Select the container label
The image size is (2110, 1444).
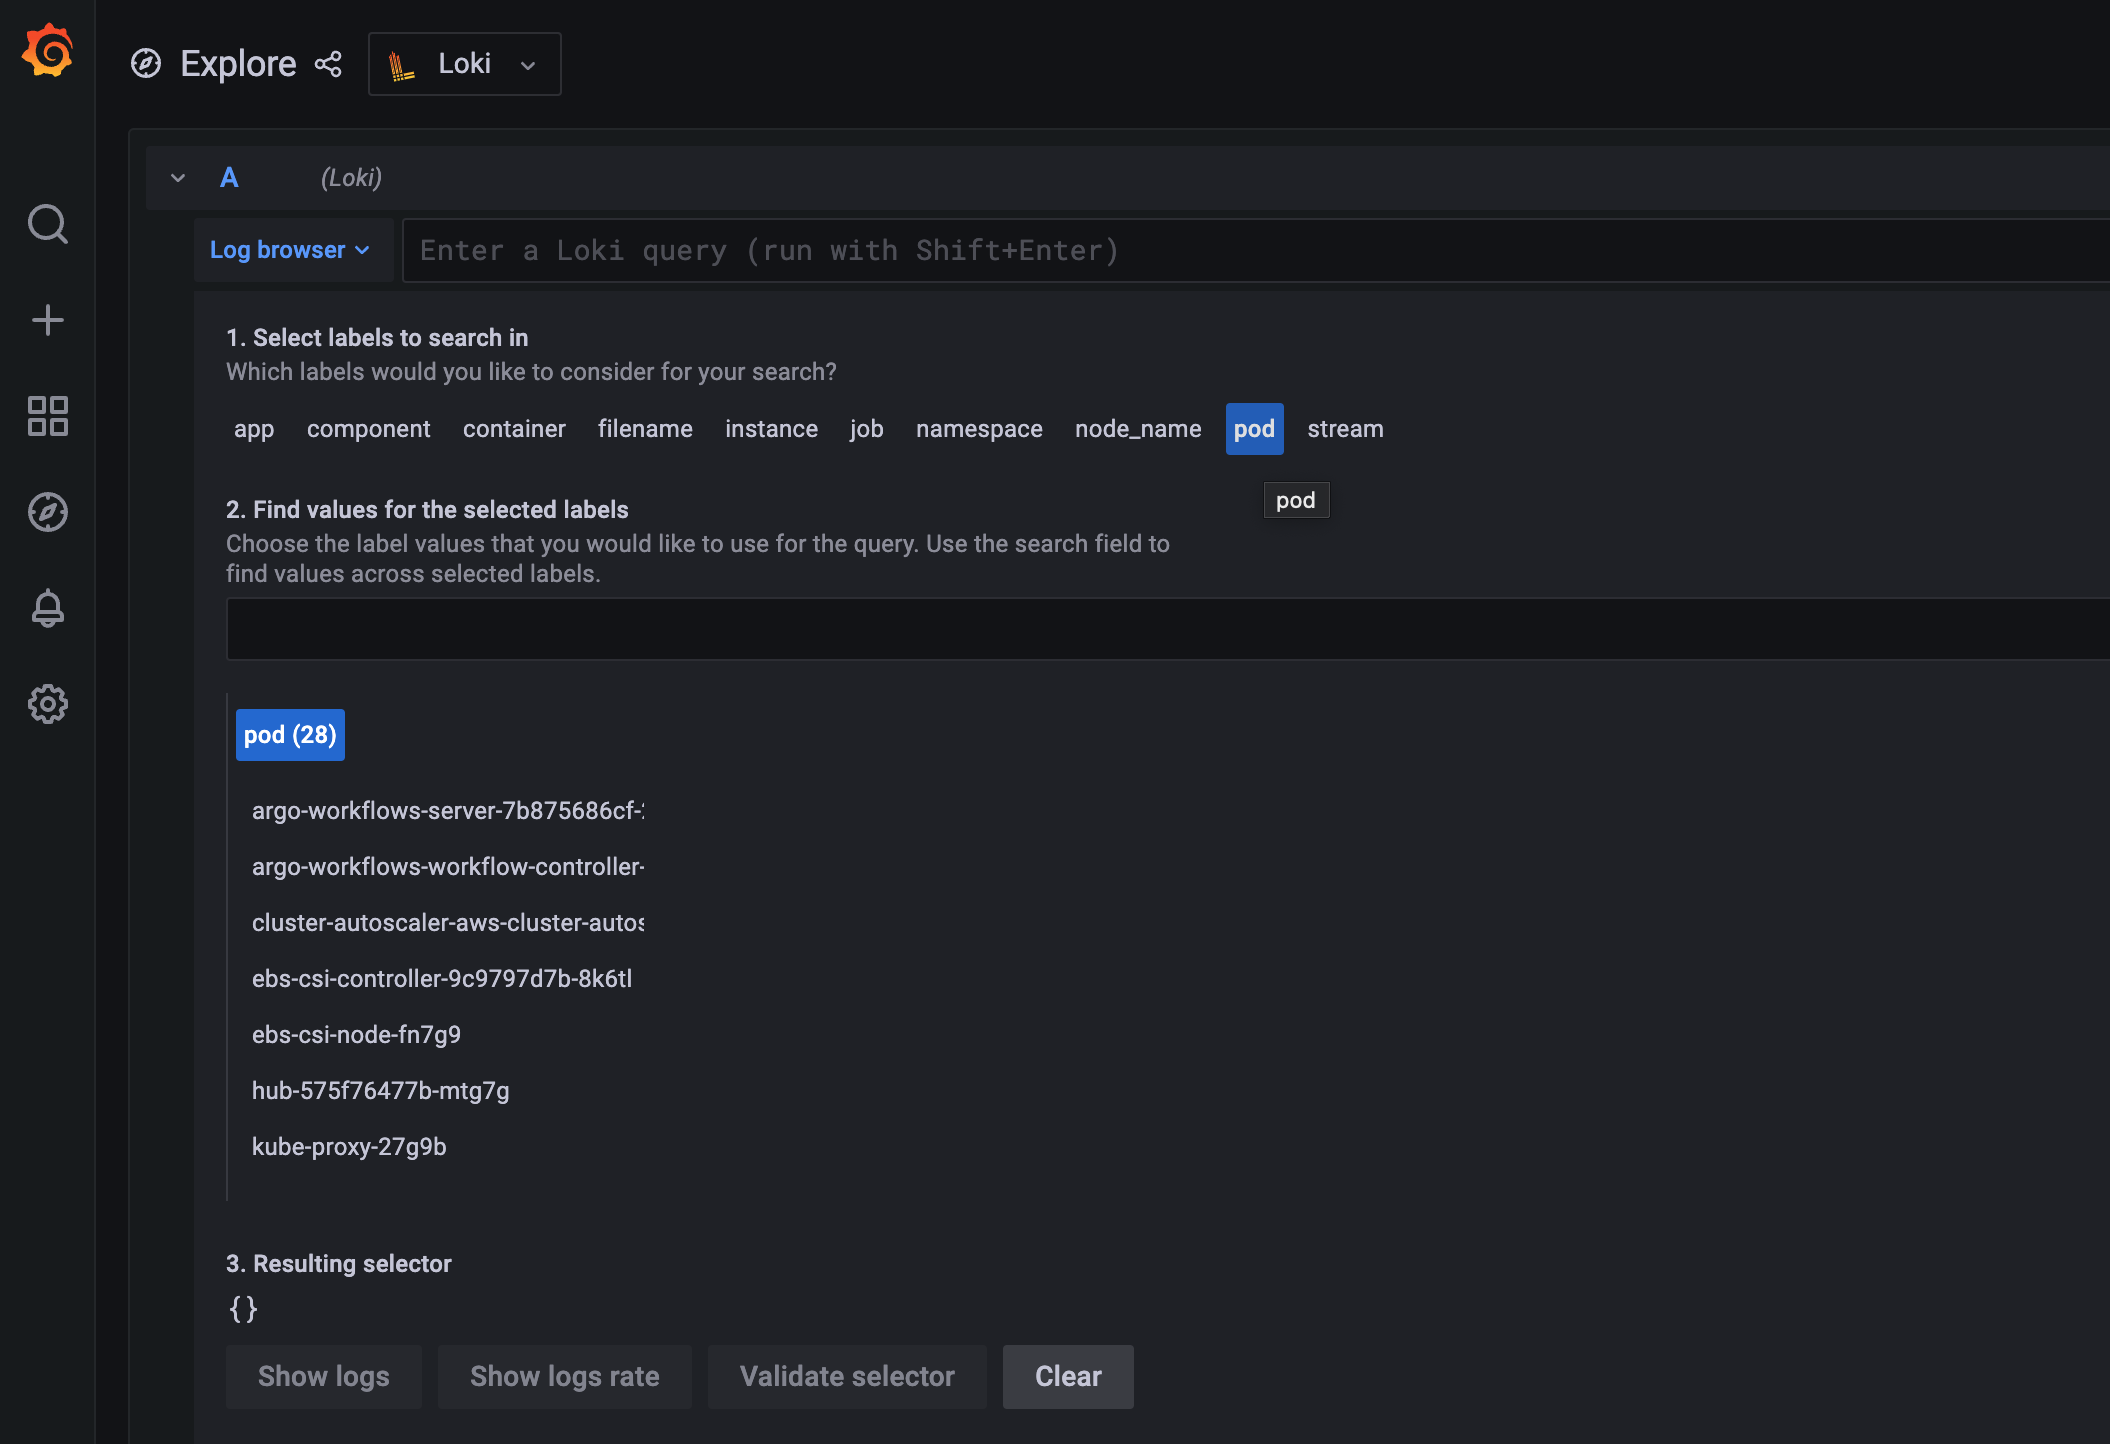[514, 429]
